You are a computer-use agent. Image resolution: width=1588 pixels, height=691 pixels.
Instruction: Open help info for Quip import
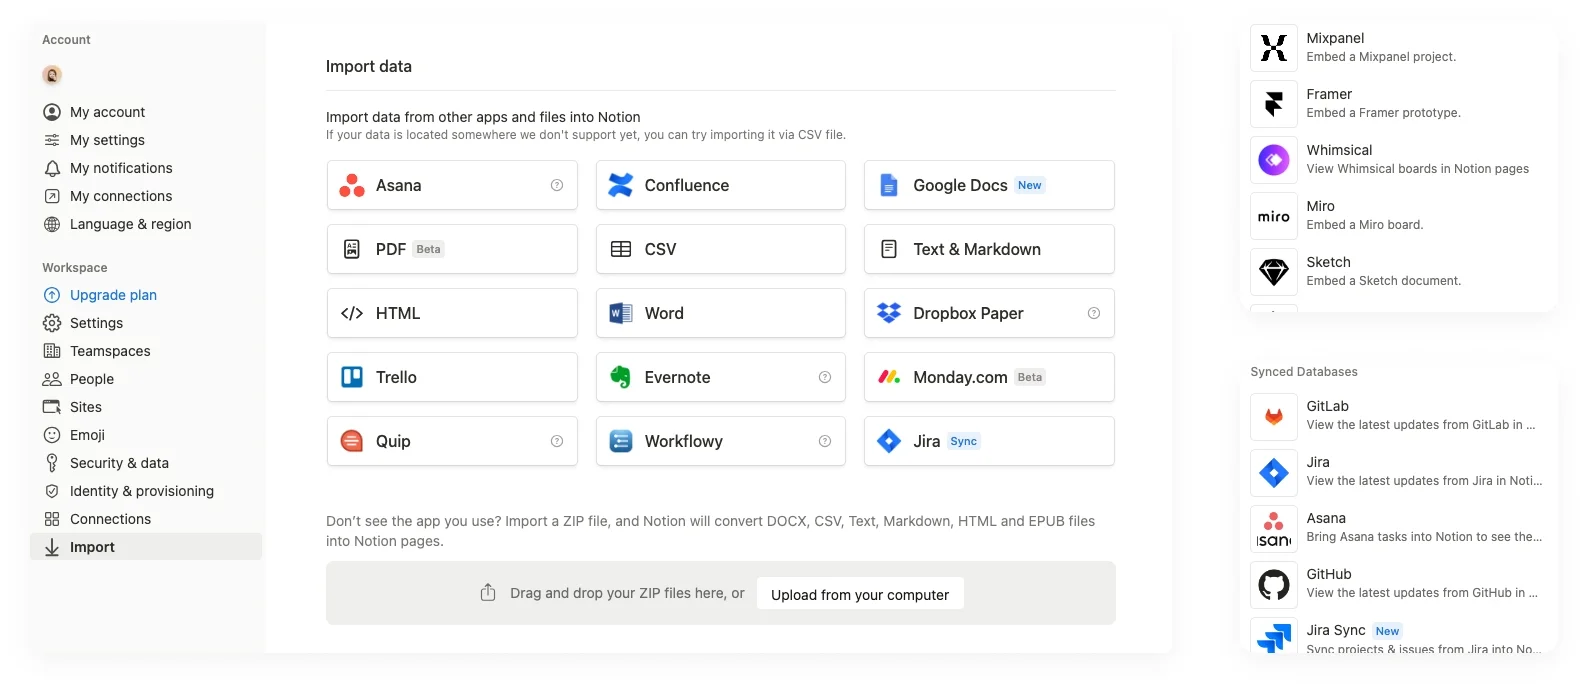[557, 441]
